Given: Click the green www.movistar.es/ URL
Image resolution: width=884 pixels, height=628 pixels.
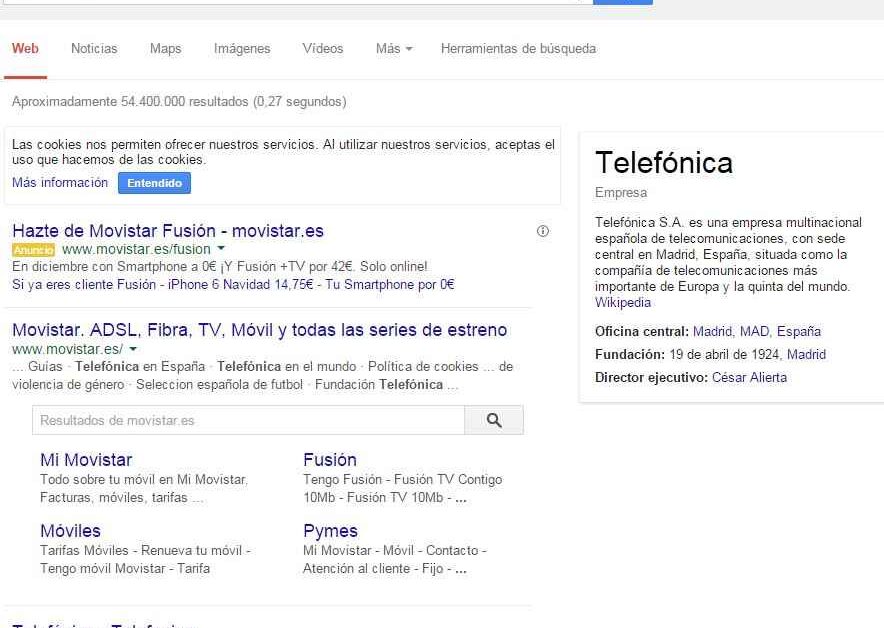Looking at the screenshot, I should pos(67,349).
